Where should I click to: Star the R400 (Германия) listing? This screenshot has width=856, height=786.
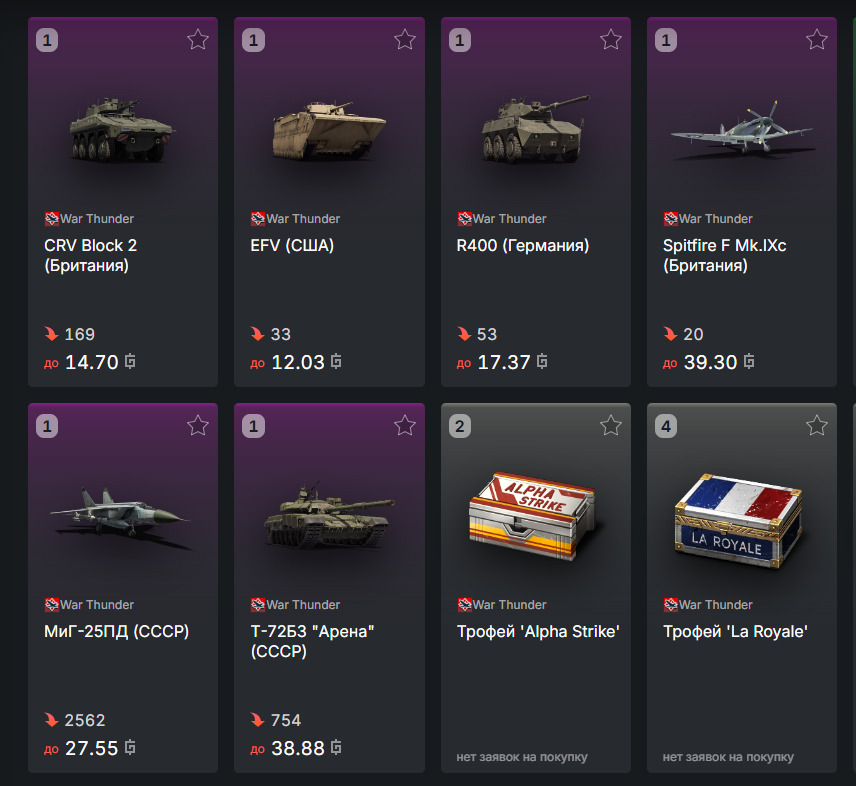click(x=611, y=40)
